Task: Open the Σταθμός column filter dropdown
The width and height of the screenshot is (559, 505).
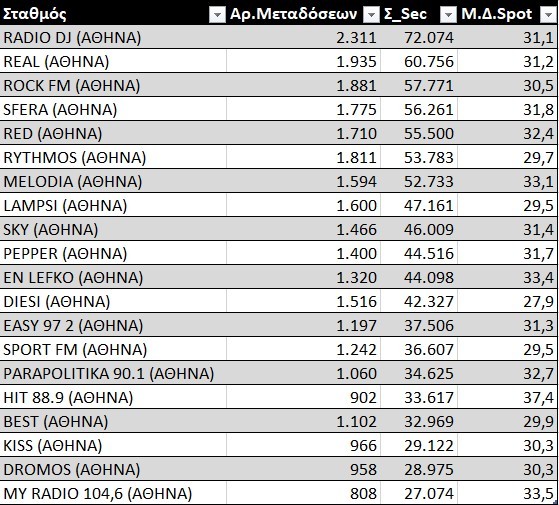Action: 217,15
